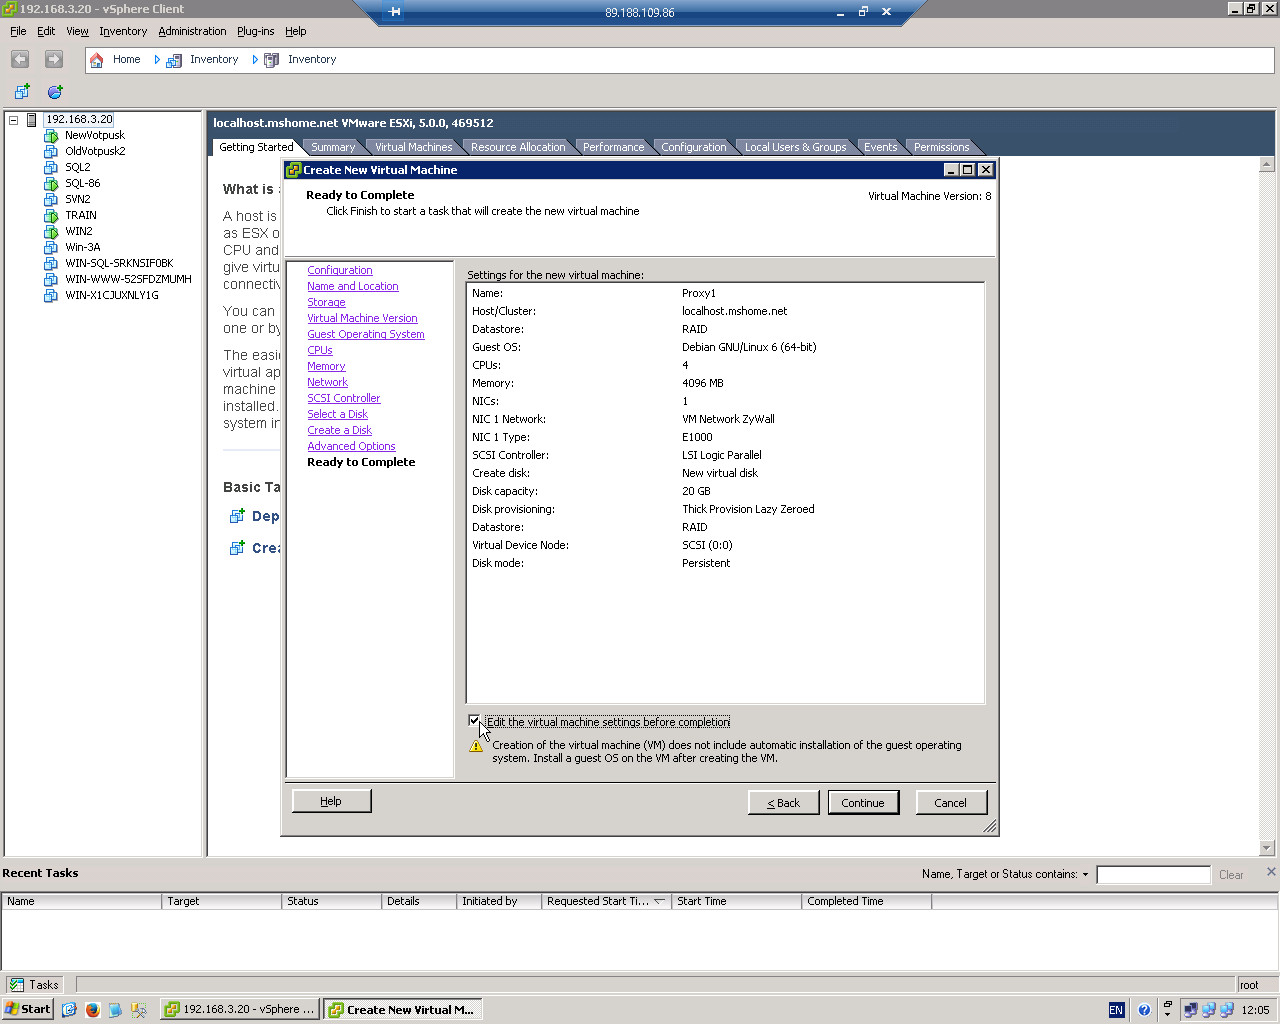Click the New Virtual Machine toolbar icon
Image resolution: width=1280 pixels, height=1024 pixels.
pyautogui.click(x=22, y=92)
